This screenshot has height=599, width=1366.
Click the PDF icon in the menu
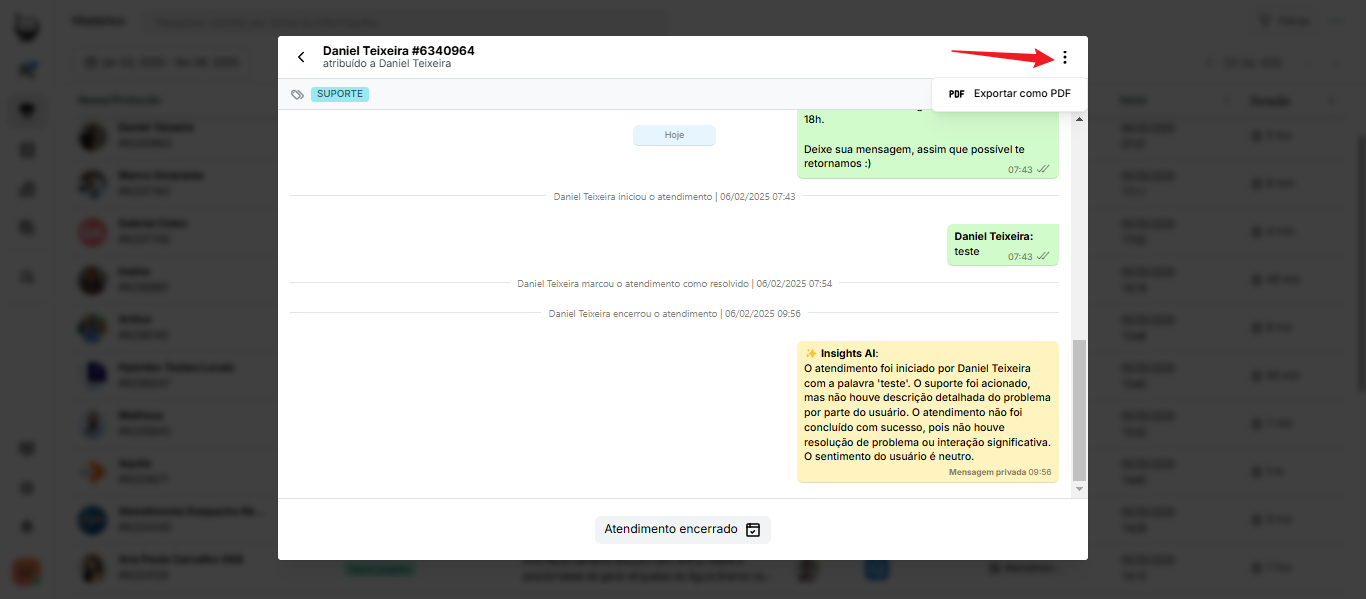coord(956,94)
